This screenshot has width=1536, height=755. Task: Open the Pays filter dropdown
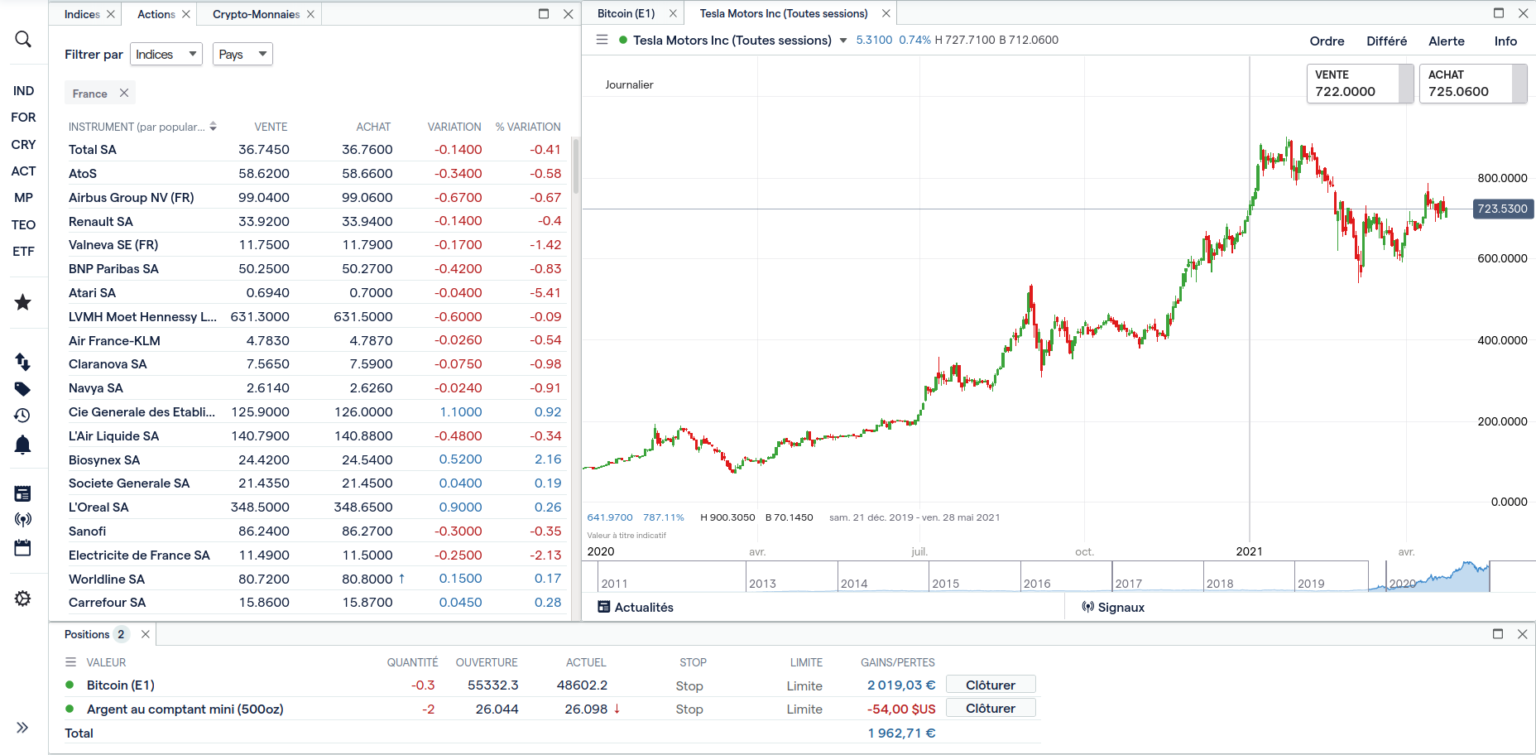242,54
